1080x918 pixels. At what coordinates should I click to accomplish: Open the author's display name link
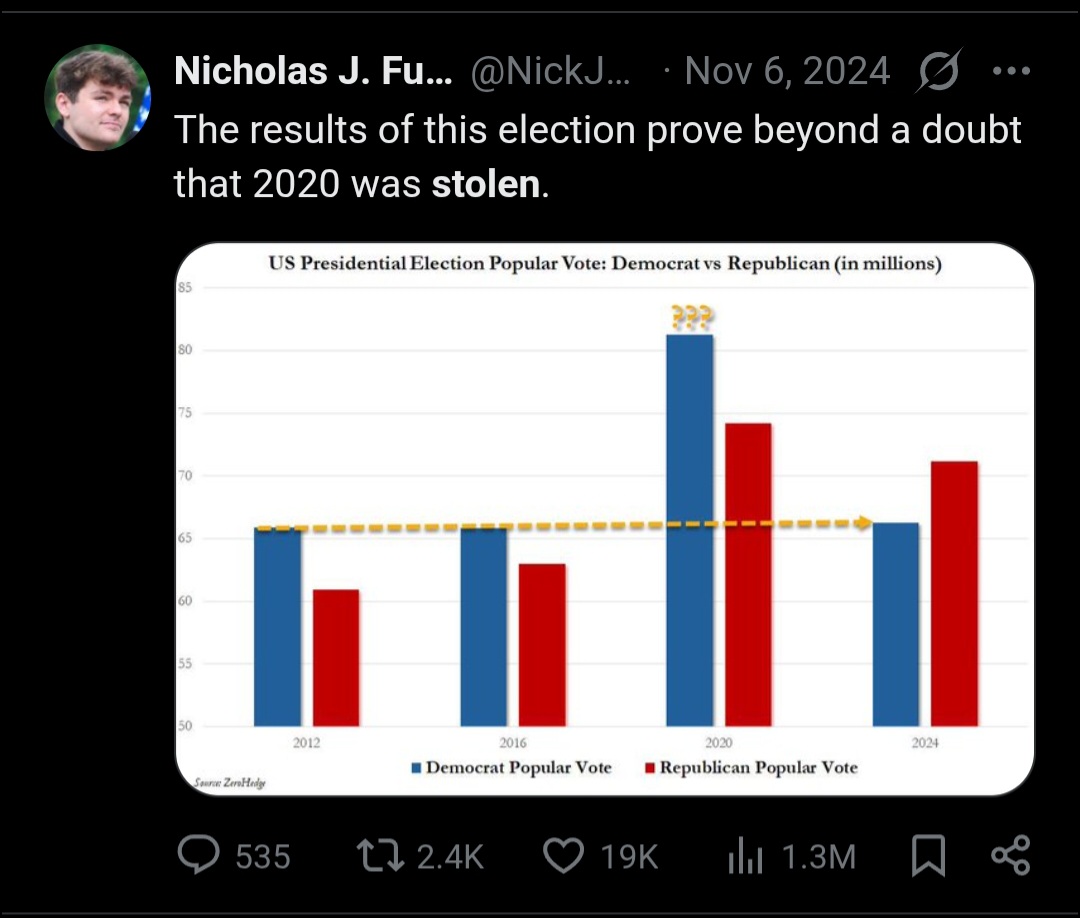coord(313,70)
